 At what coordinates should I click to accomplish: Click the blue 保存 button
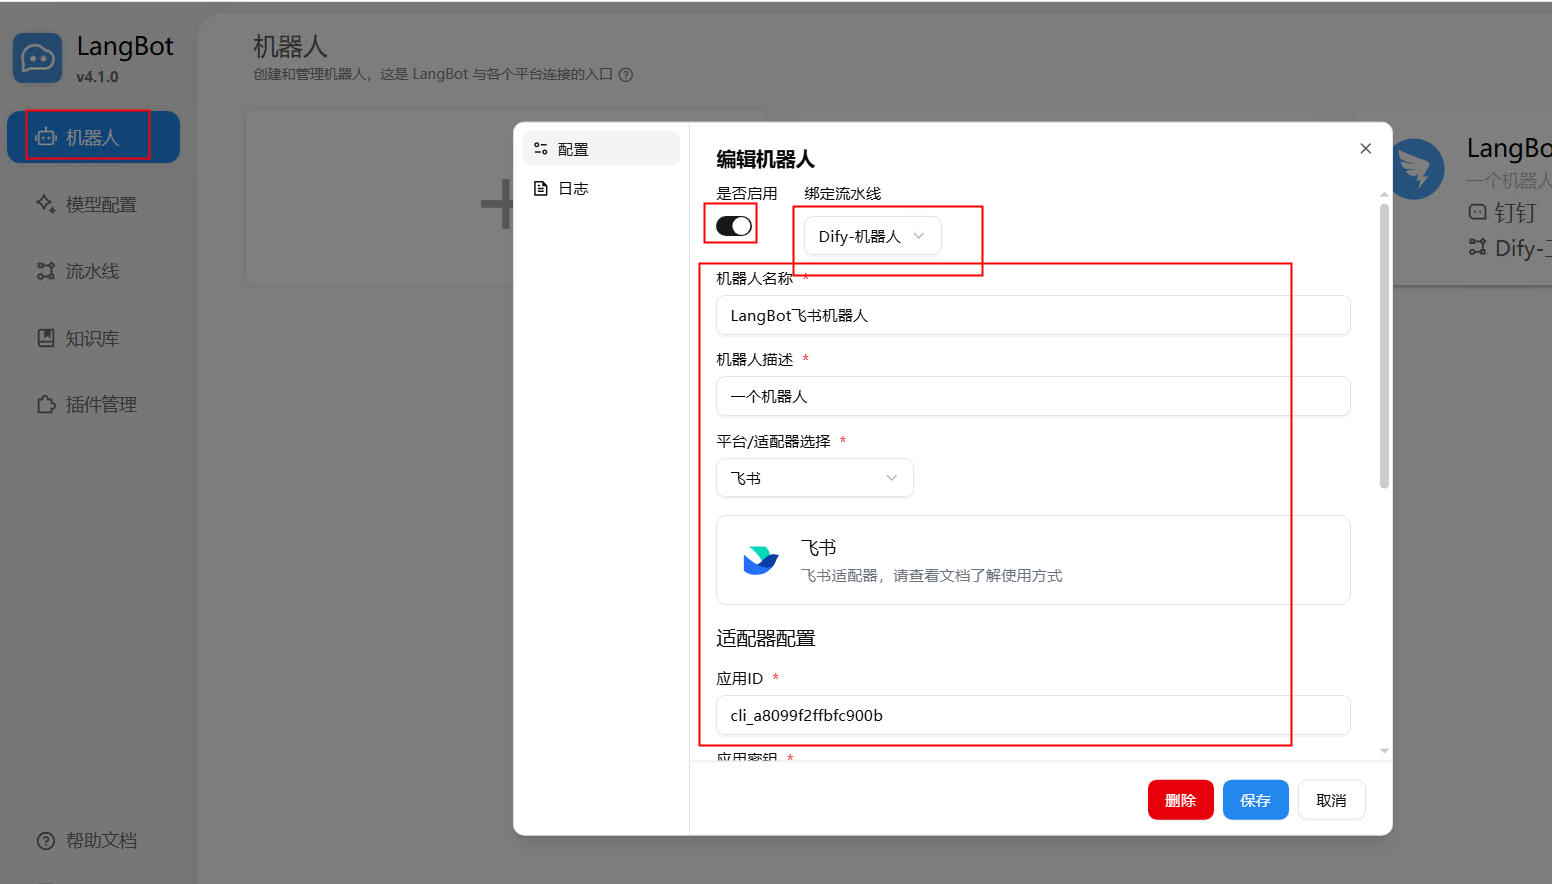coord(1256,800)
